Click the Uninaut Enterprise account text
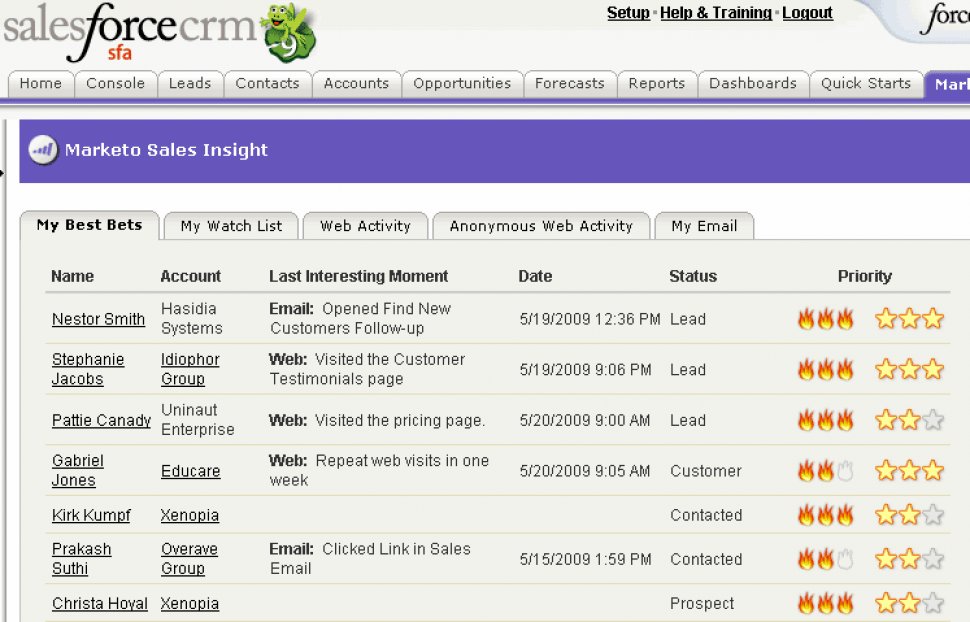Image resolution: width=970 pixels, height=622 pixels. coord(198,420)
